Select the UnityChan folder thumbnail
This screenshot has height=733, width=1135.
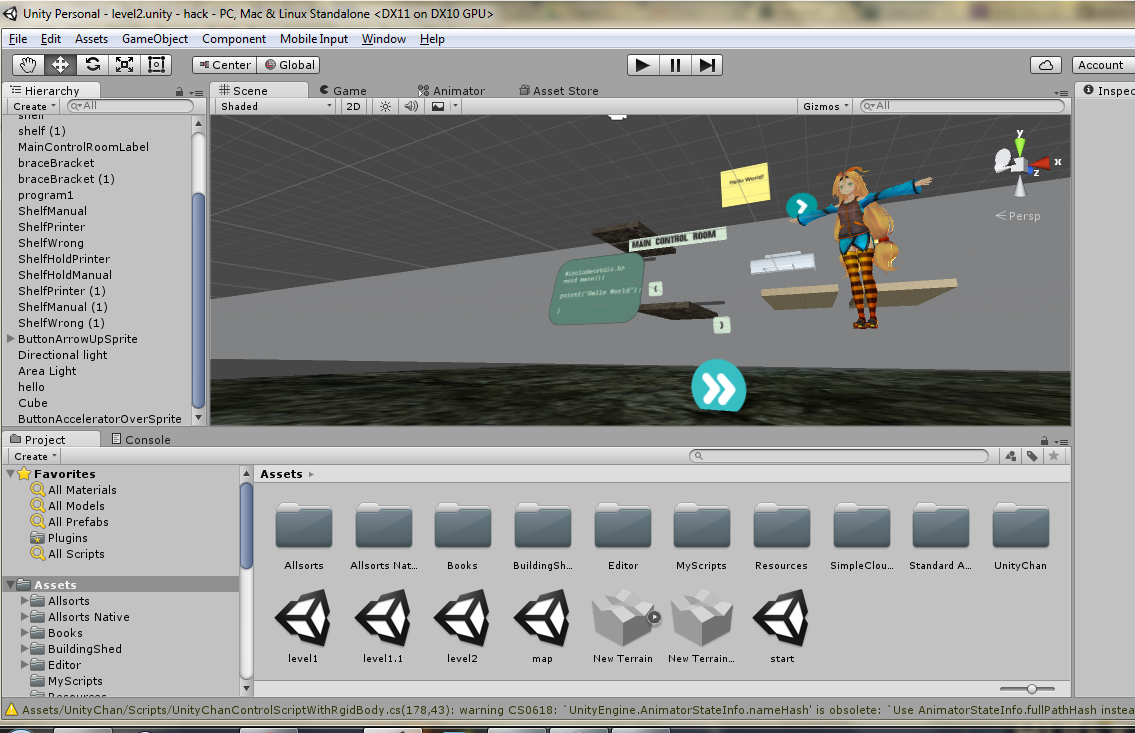(1020, 526)
